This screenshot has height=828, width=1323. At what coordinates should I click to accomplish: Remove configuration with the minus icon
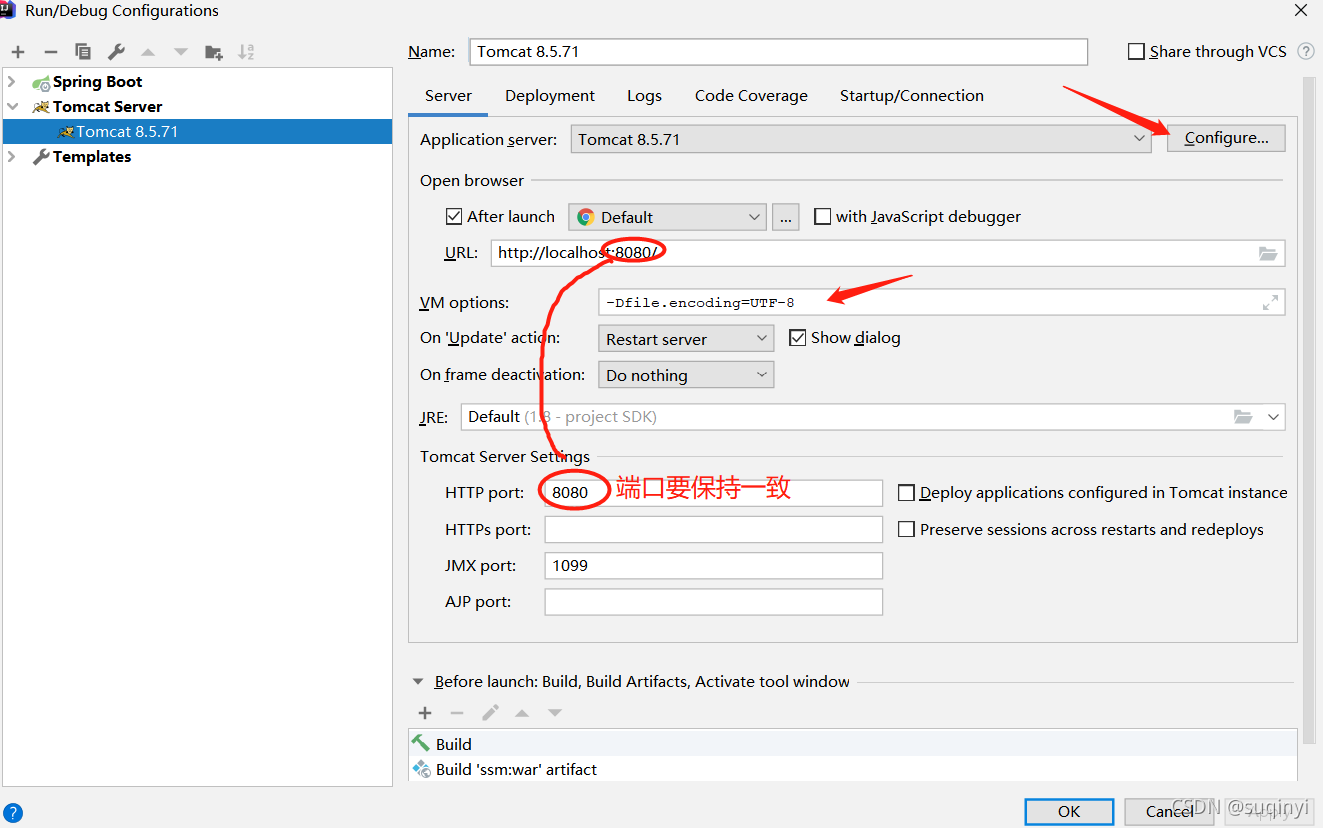click(x=51, y=52)
